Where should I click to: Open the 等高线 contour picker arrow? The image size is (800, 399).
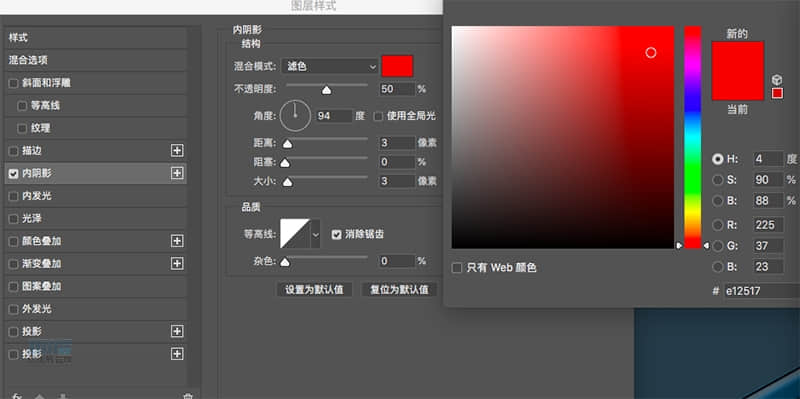[315, 234]
